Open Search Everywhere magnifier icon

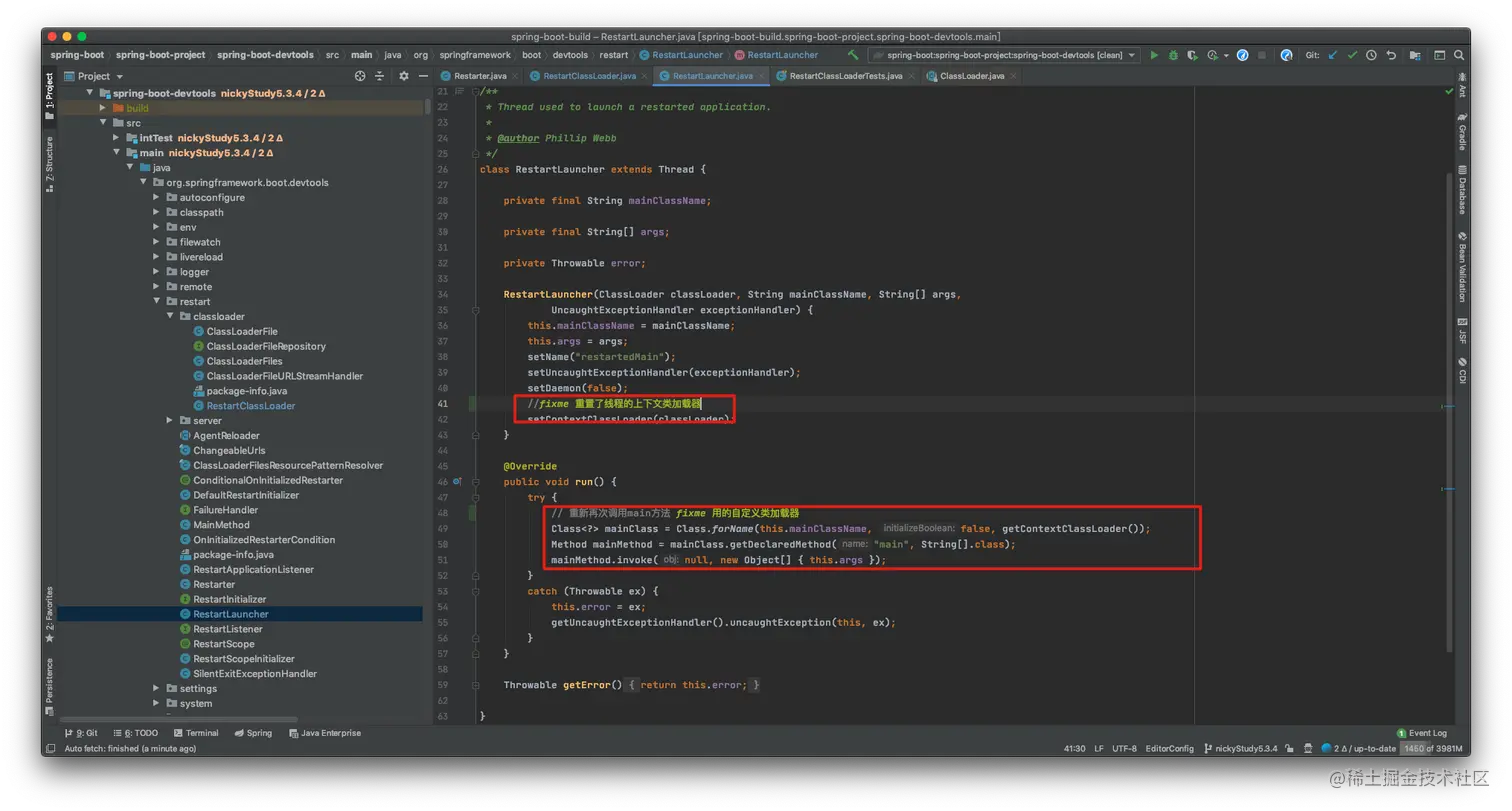1461,55
